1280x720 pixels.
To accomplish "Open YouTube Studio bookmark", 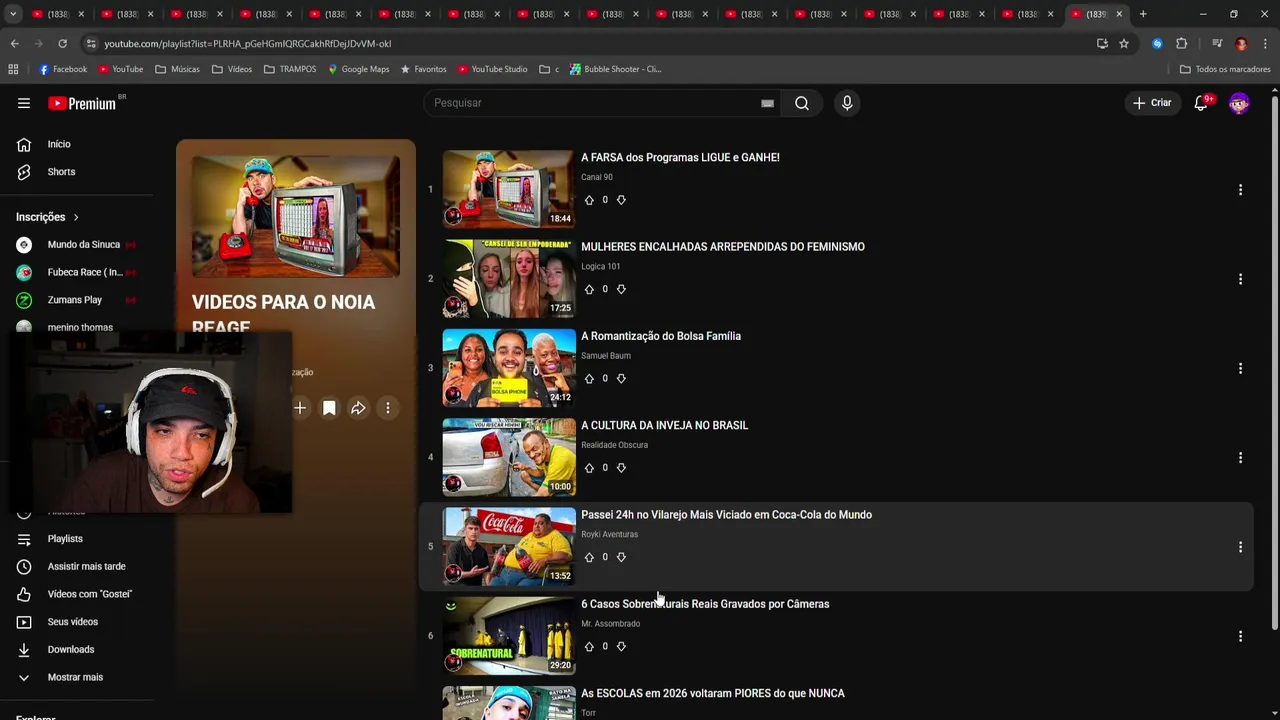I will [x=492, y=69].
